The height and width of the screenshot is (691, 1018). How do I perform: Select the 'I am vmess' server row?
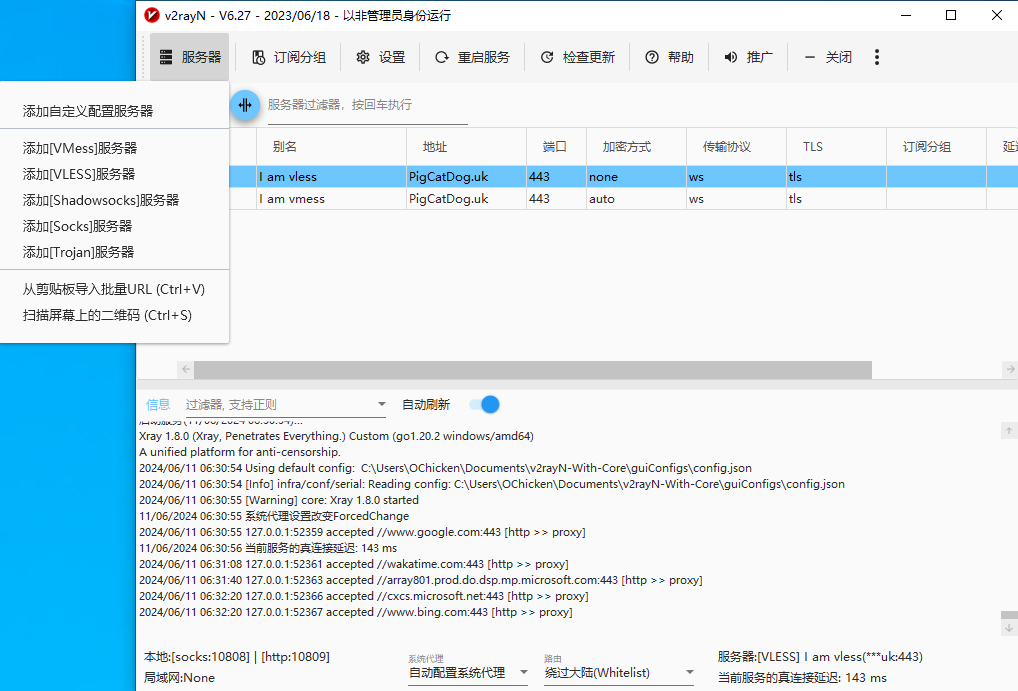tap(623, 199)
